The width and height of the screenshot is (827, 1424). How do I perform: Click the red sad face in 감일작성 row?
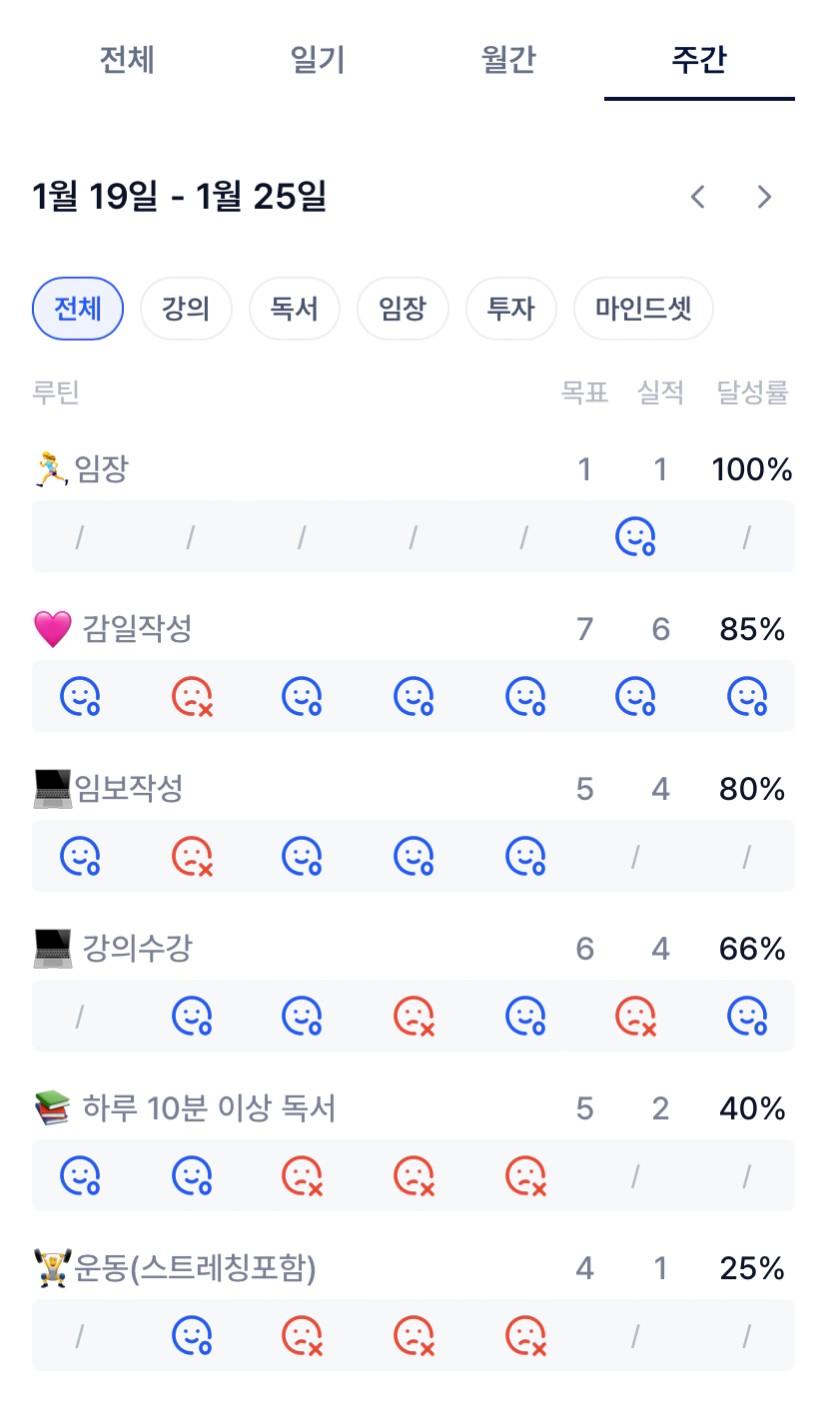191,696
